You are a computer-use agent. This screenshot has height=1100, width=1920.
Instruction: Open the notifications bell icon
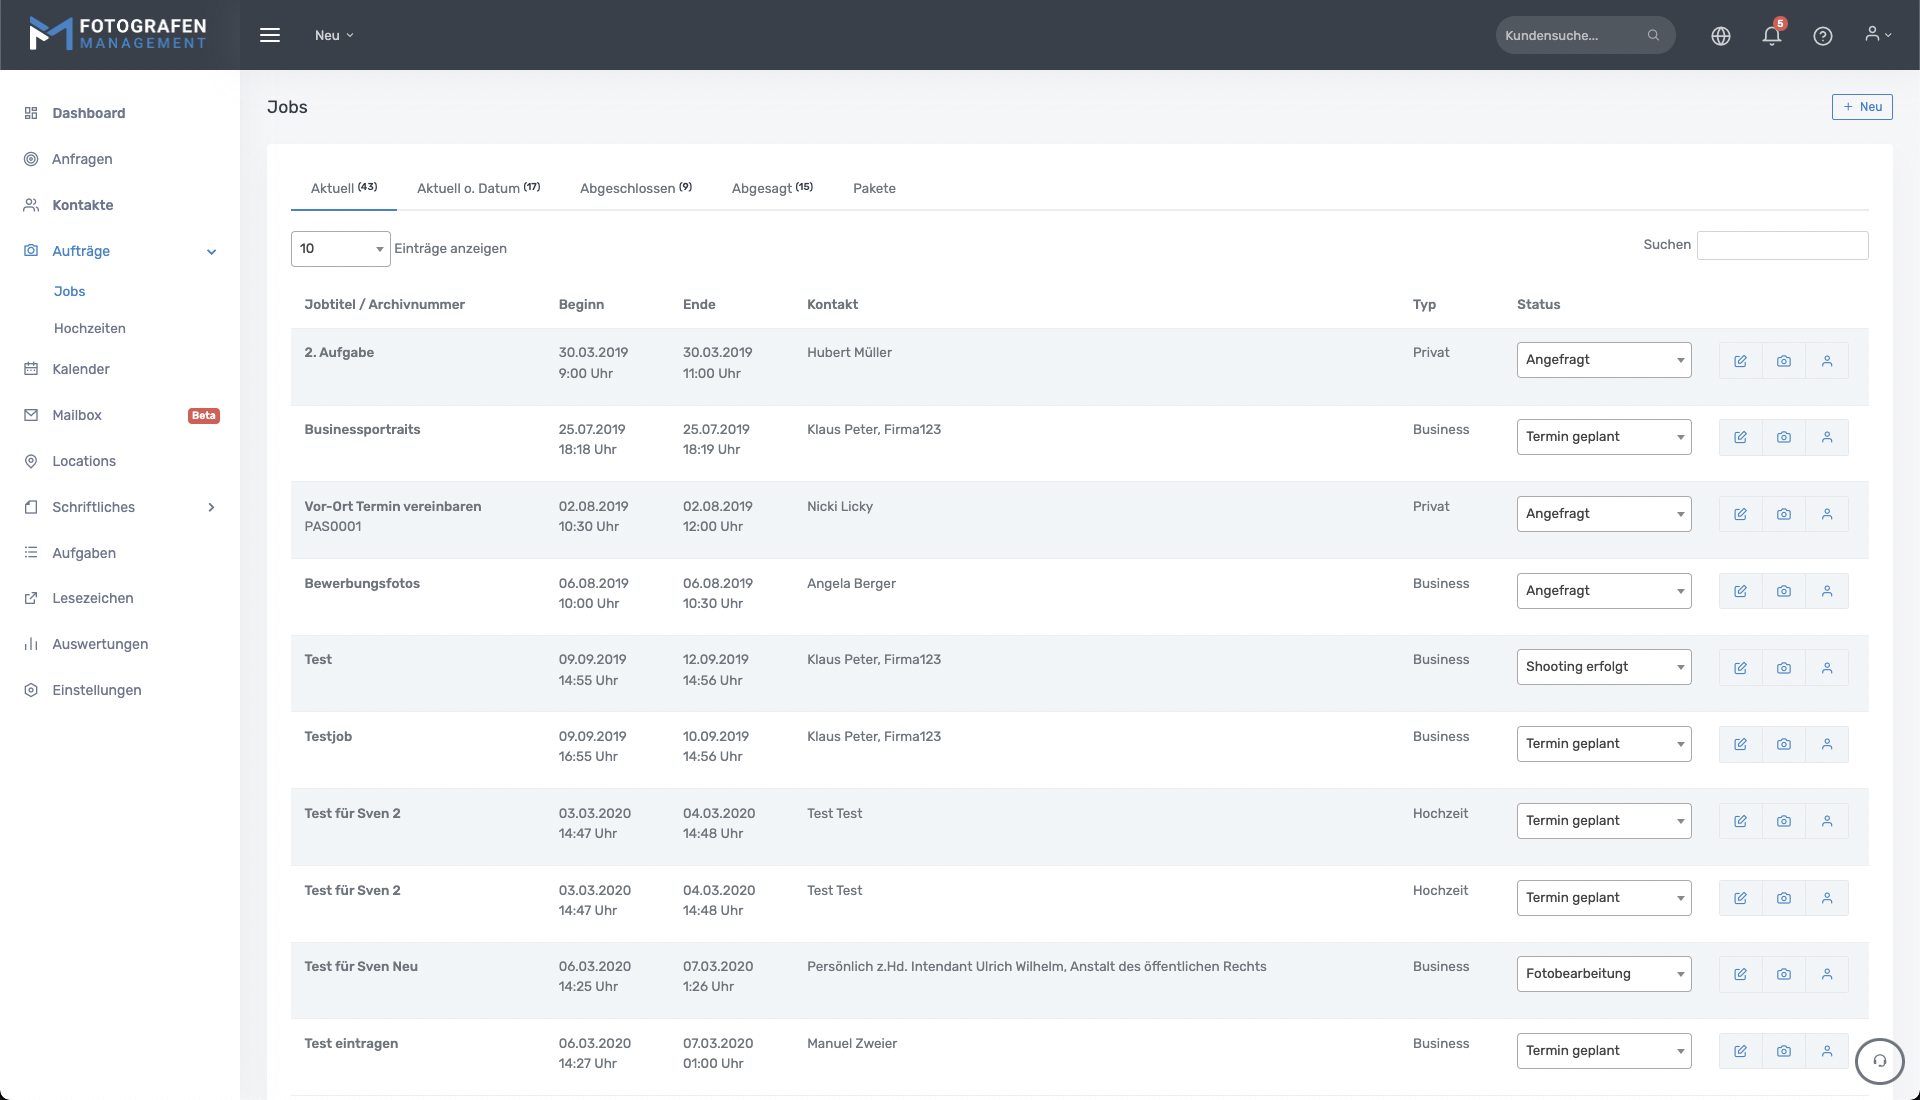(x=1771, y=36)
